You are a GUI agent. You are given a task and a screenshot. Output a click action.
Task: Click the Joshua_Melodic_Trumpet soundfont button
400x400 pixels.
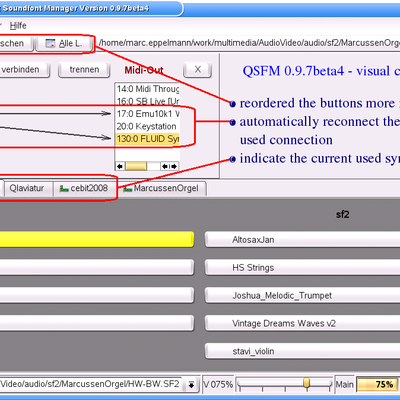pos(302,296)
